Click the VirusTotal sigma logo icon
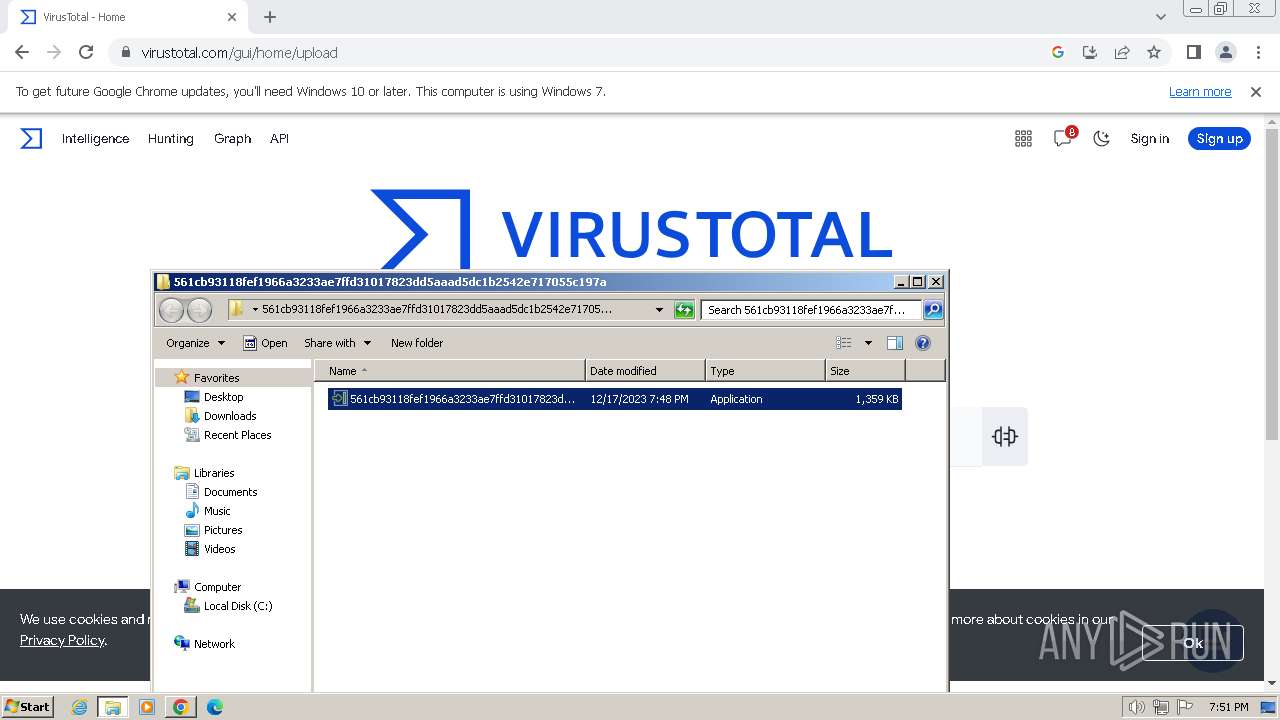The width and height of the screenshot is (1280, 720). click(32, 138)
